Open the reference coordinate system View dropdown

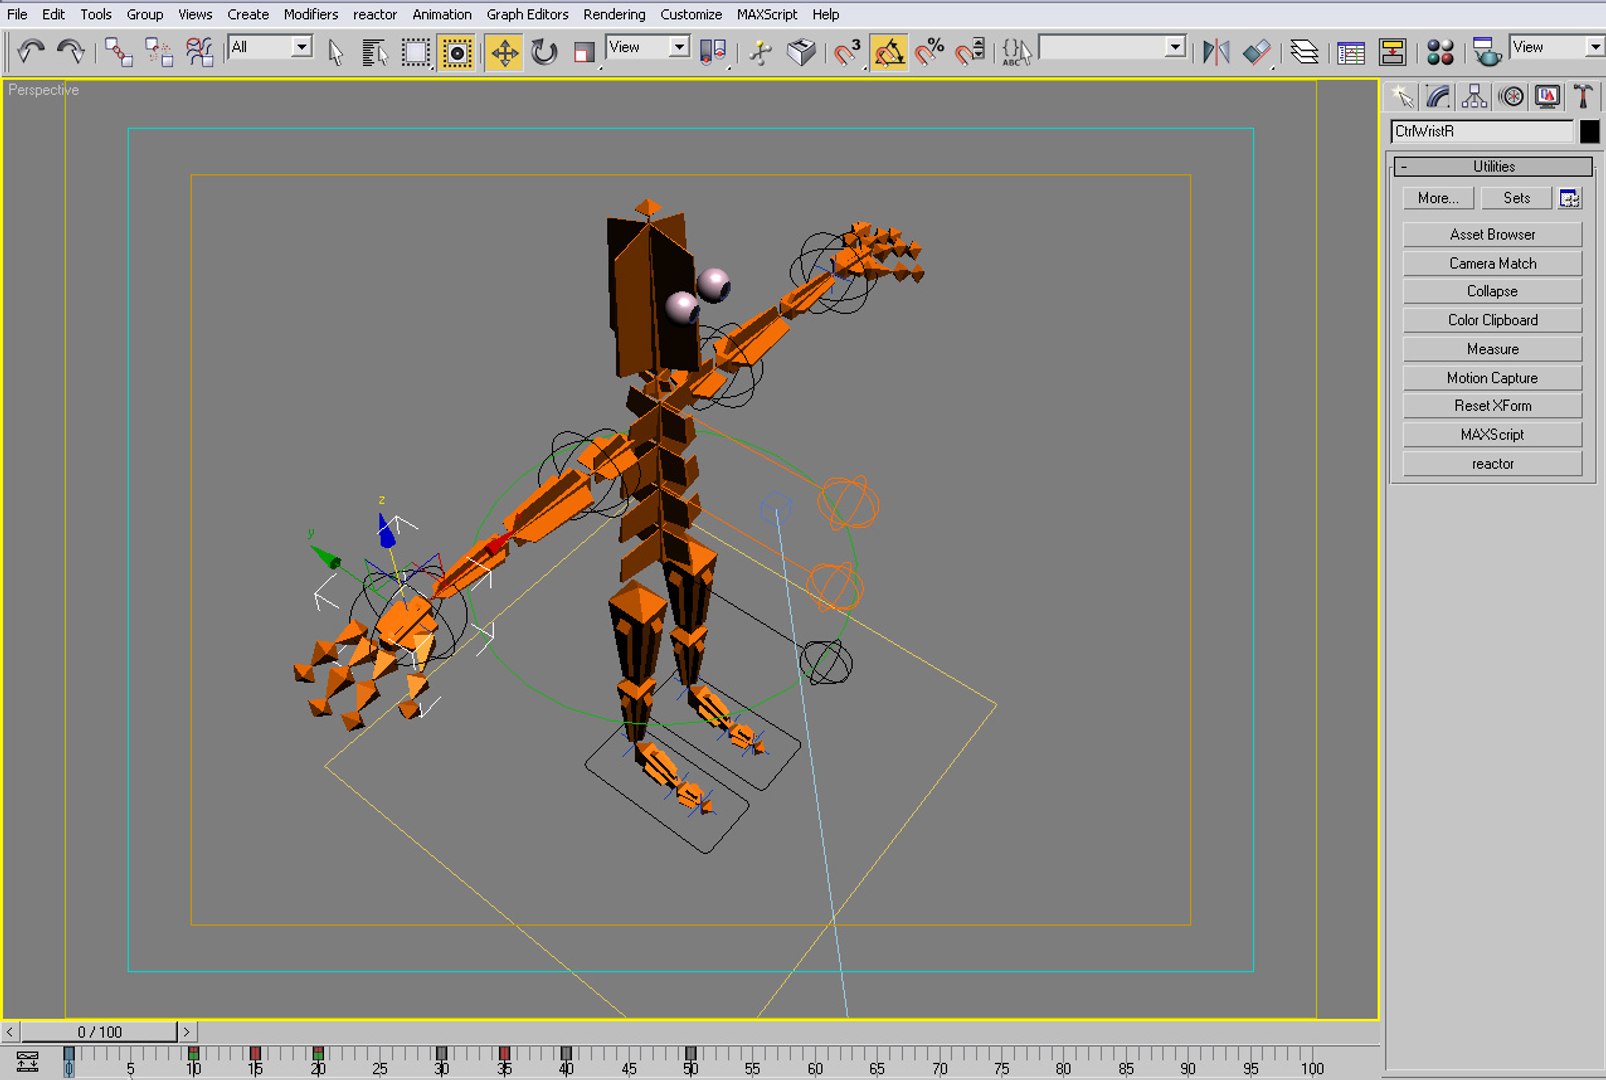pyautogui.click(x=648, y=47)
